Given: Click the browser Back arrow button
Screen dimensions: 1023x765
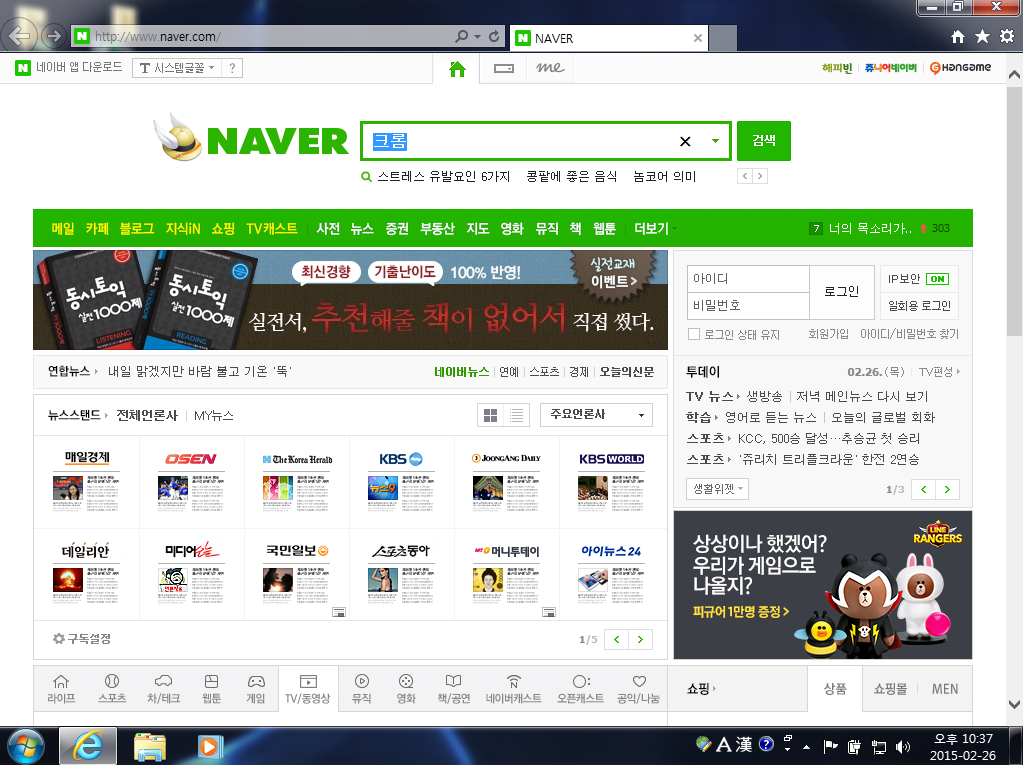Looking at the screenshot, I should tap(20, 35).
